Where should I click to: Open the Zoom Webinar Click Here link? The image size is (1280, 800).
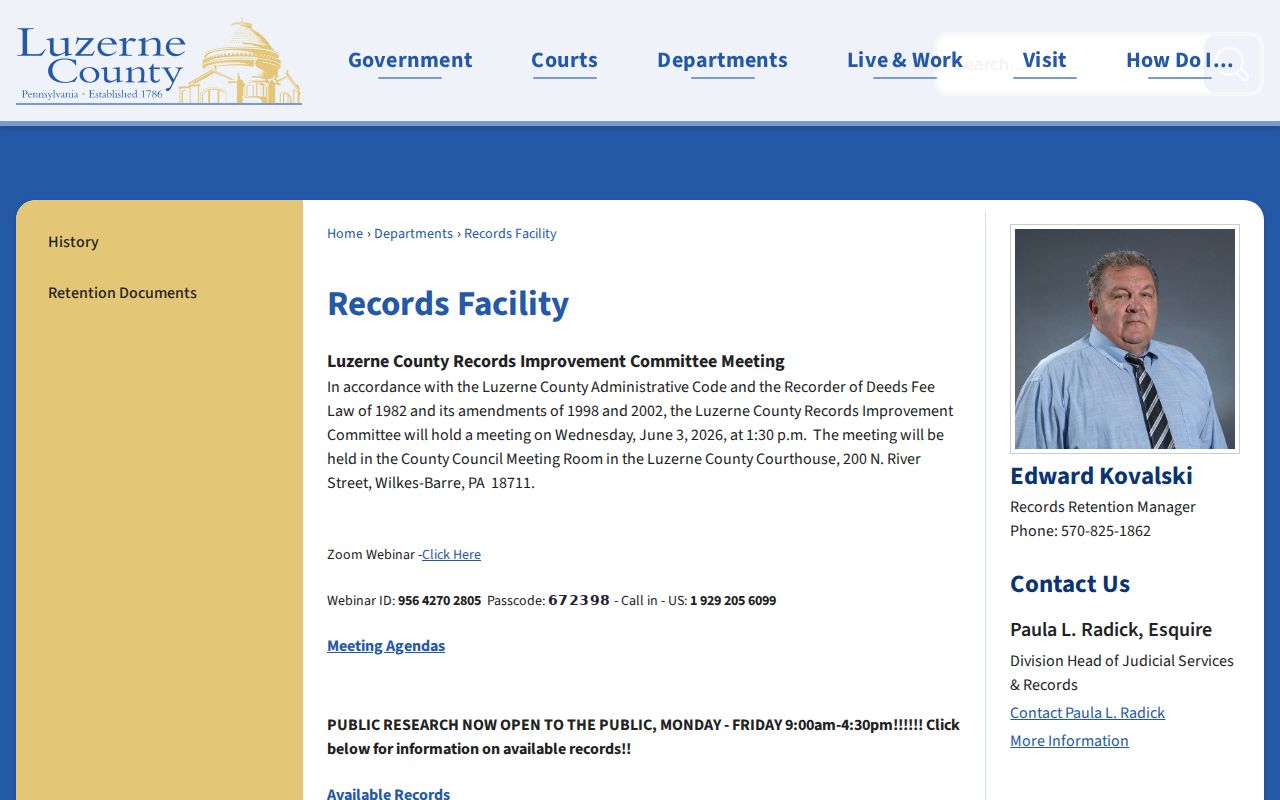(451, 555)
